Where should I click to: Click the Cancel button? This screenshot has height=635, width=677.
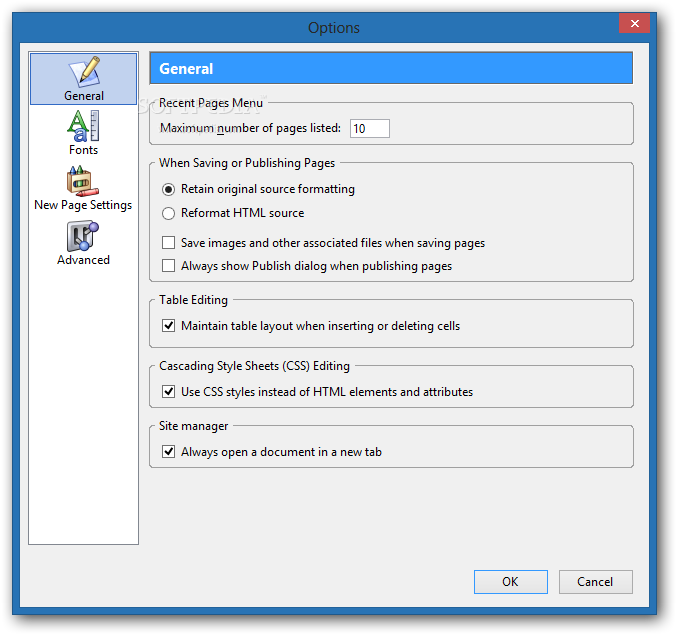pos(595,581)
